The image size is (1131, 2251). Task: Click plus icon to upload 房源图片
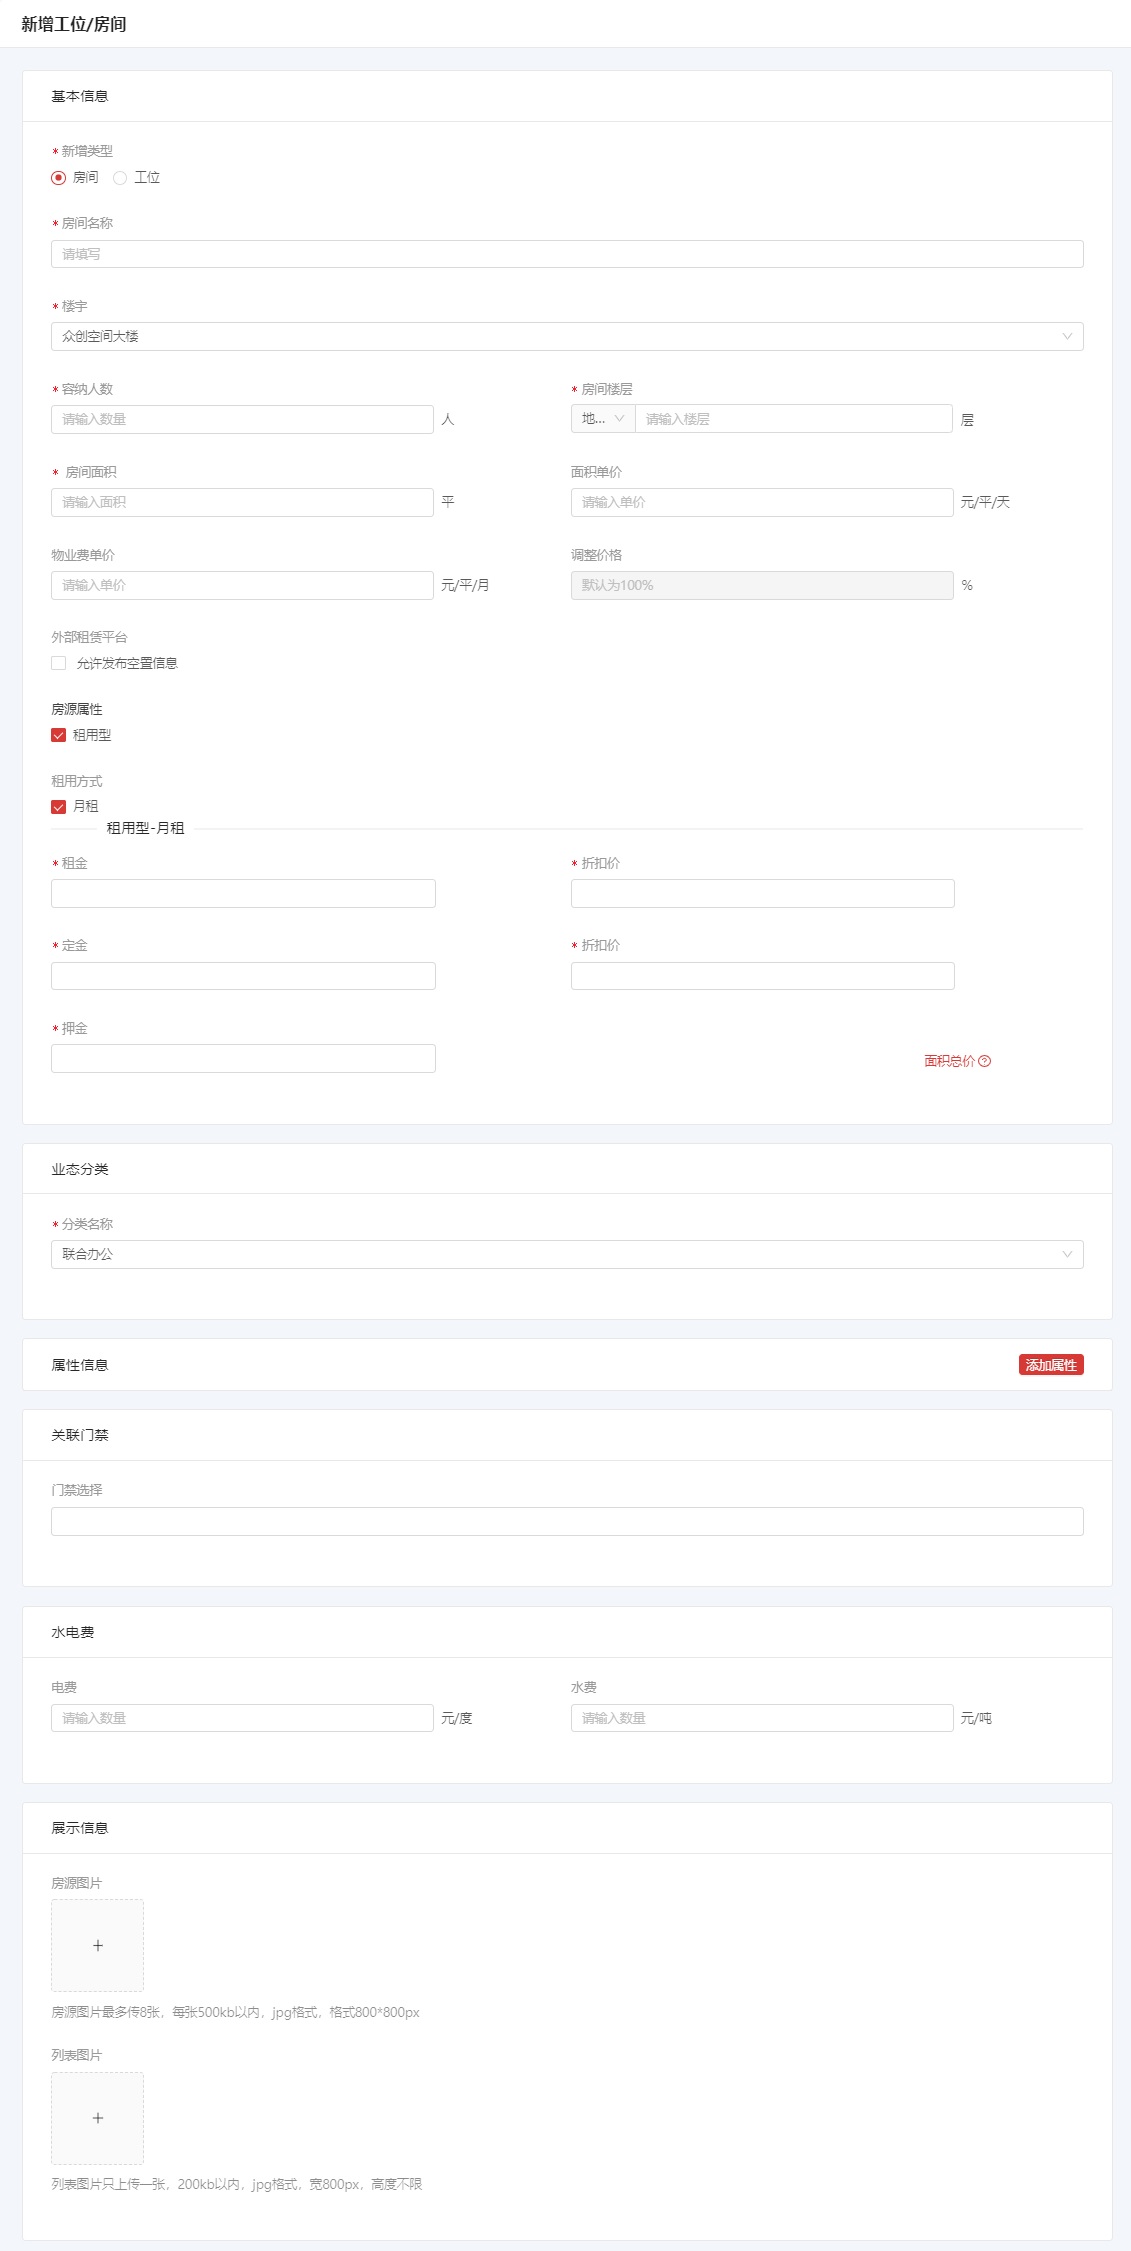point(97,1945)
